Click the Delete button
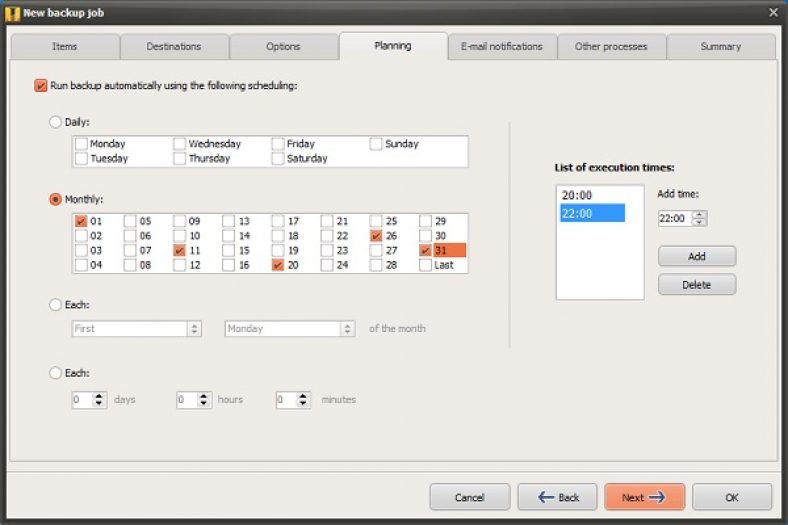 [x=697, y=285]
